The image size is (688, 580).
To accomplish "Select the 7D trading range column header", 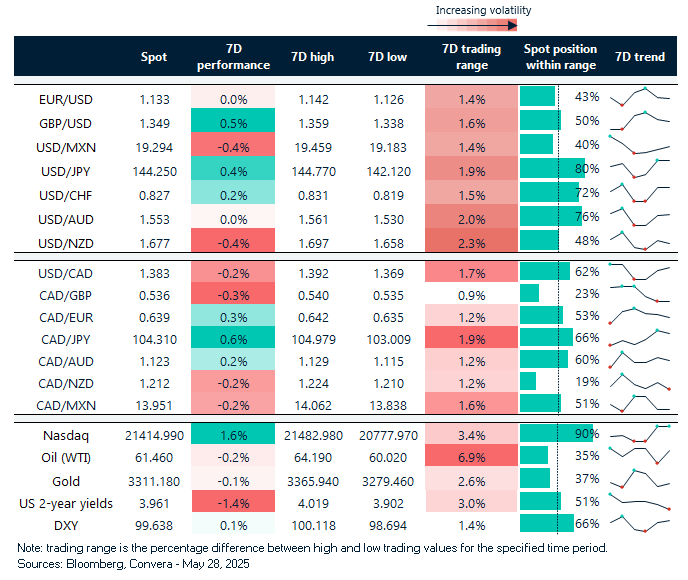I will (x=466, y=57).
